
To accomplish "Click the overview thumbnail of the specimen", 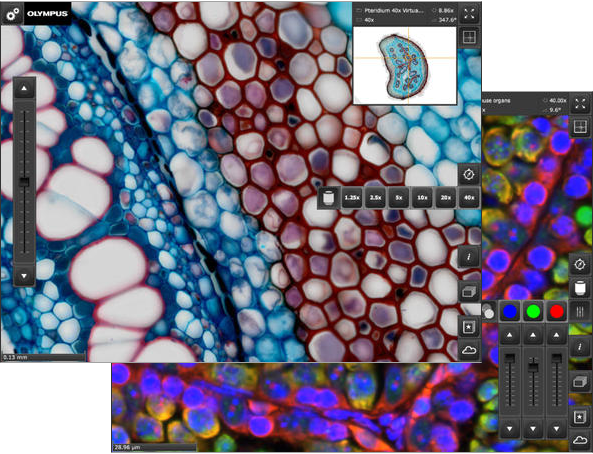I will tap(405, 65).
